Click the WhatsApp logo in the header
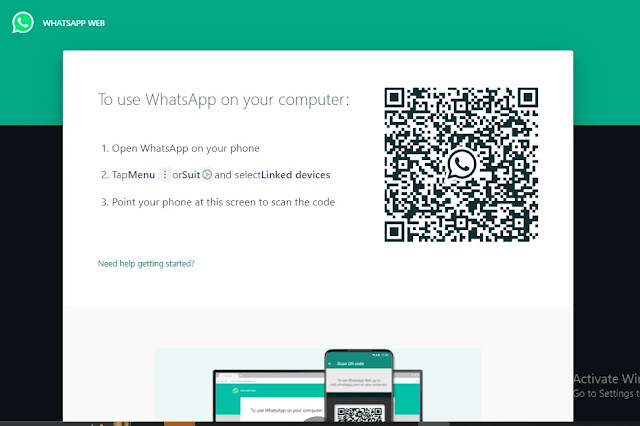 [x=22, y=22]
